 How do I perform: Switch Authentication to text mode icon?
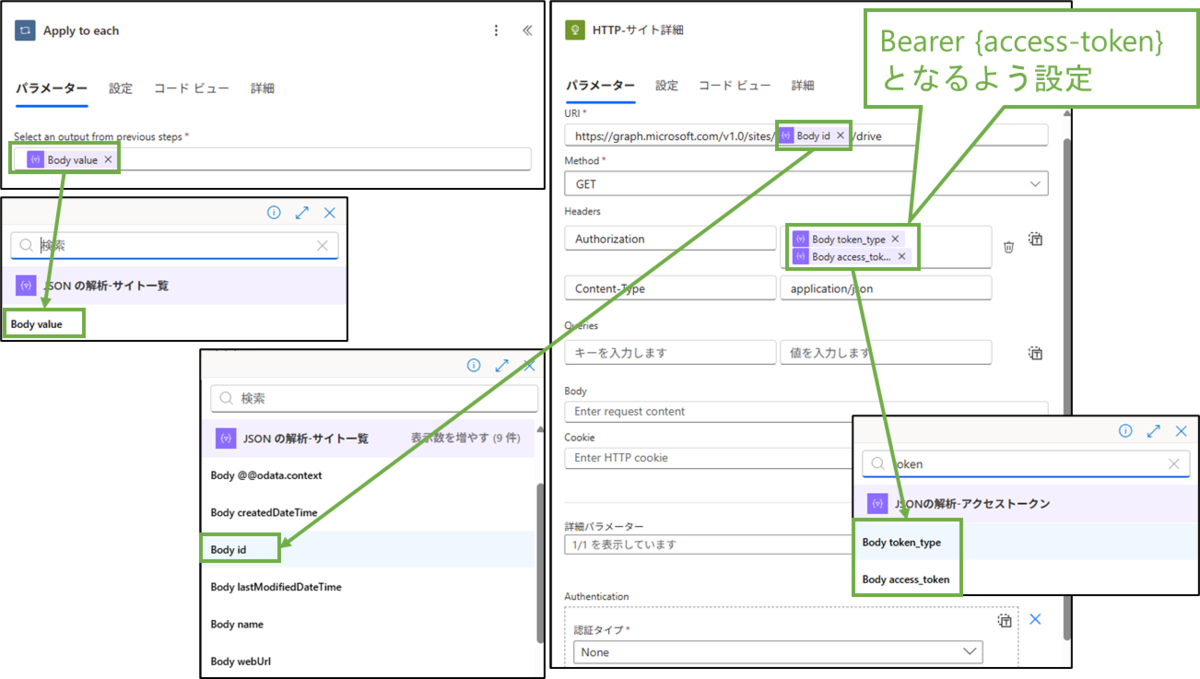point(1004,621)
